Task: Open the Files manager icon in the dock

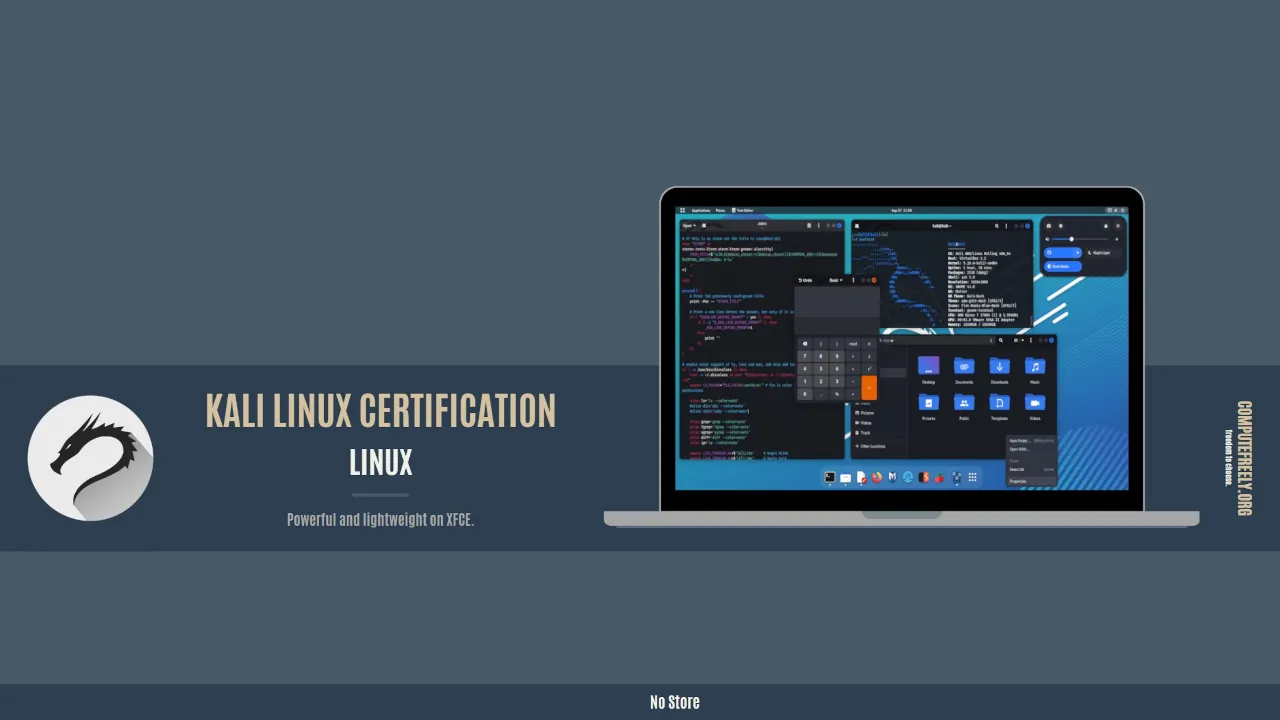Action: click(x=846, y=477)
